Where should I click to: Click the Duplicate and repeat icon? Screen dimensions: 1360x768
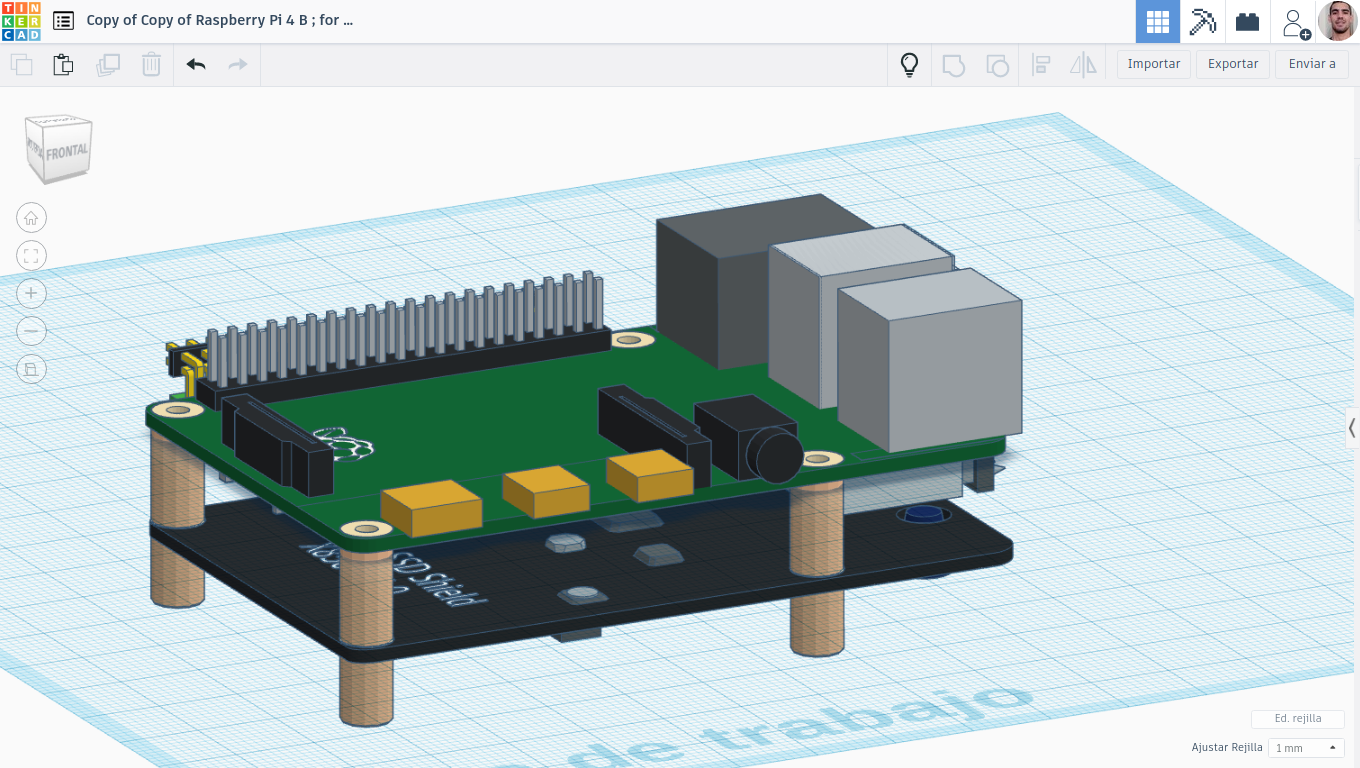tap(108, 65)
